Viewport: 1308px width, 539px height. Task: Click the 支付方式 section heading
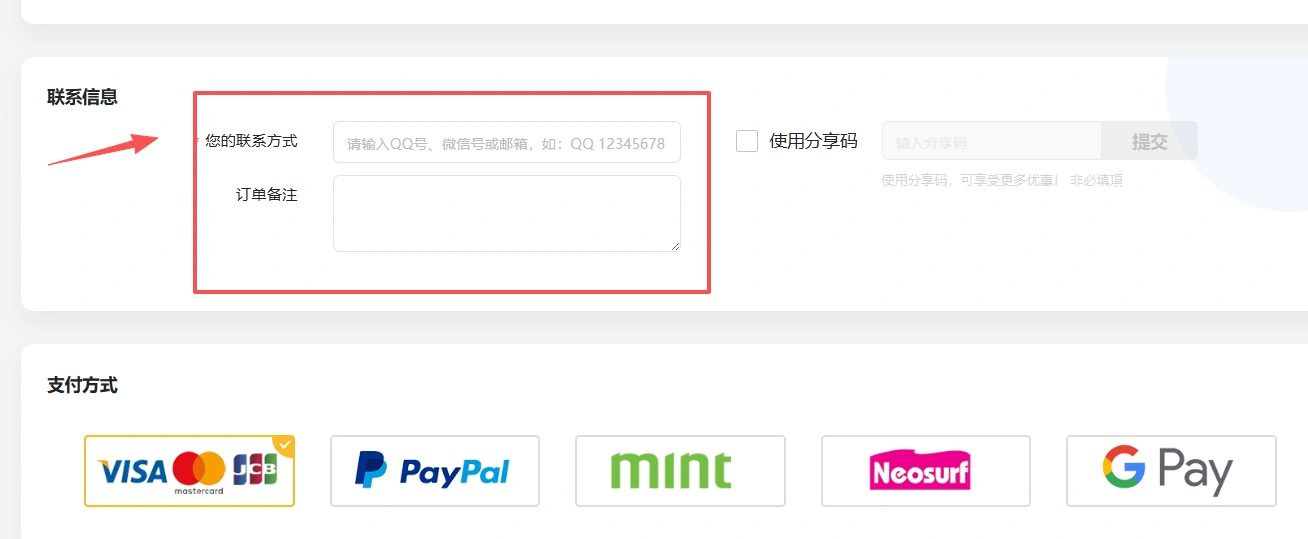coord(82,385)
